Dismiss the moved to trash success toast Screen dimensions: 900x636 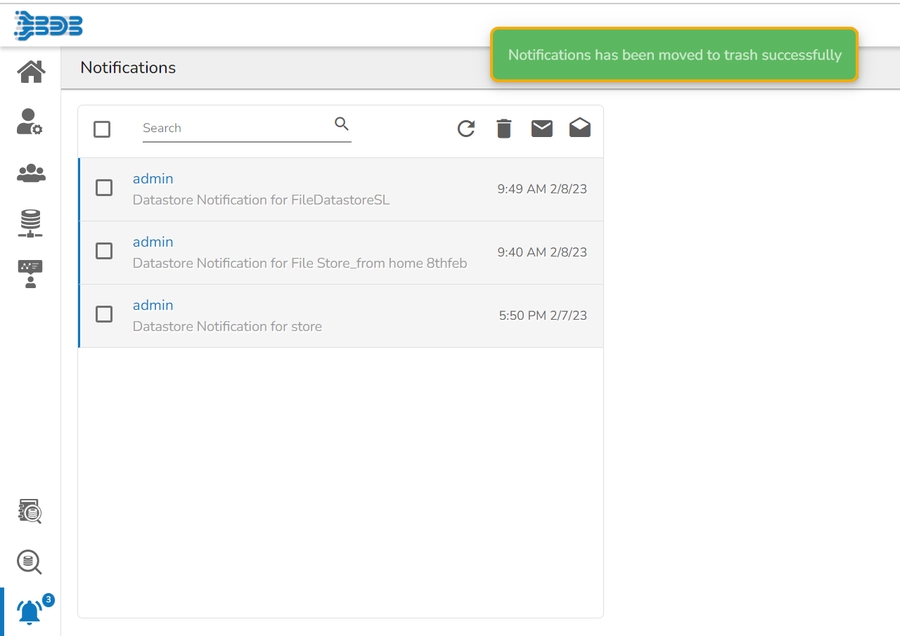tap(674, 55)
